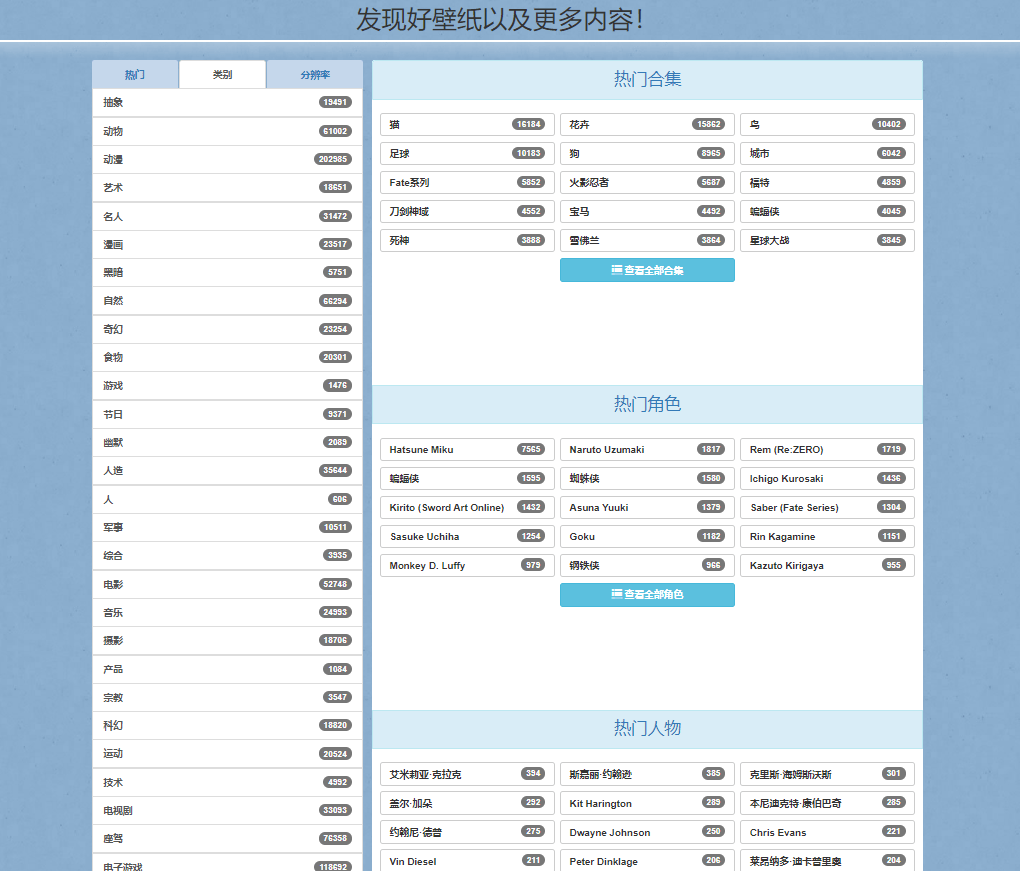This screenshot has width=1020, height=871.
Task: Open the 艺术 category
Action: [227, 187]
